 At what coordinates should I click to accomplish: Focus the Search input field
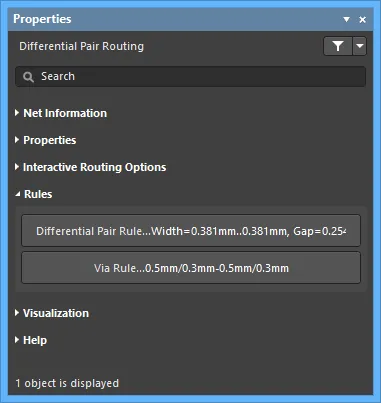point(190,77)
